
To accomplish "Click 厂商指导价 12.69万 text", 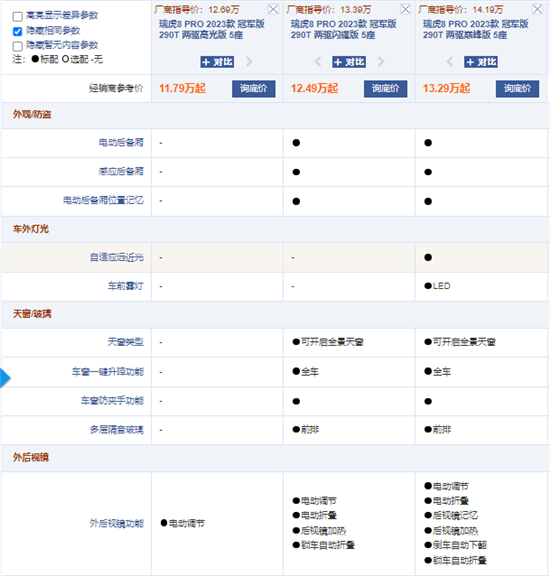I will pyautogui.click(x=197, y=9).
